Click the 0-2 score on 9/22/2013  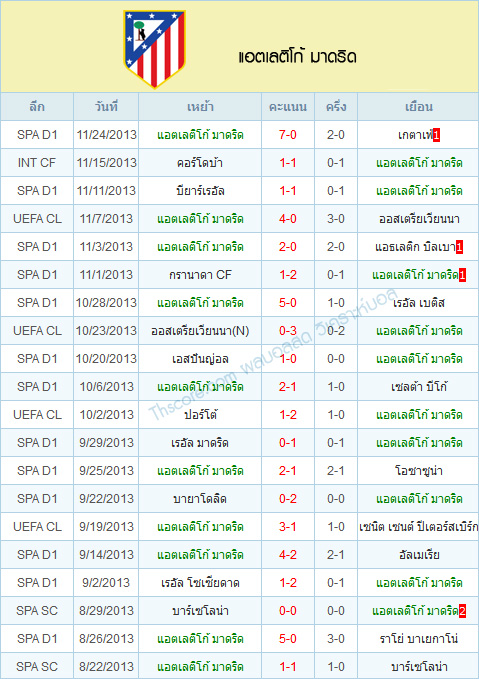[x=288, y=499]
